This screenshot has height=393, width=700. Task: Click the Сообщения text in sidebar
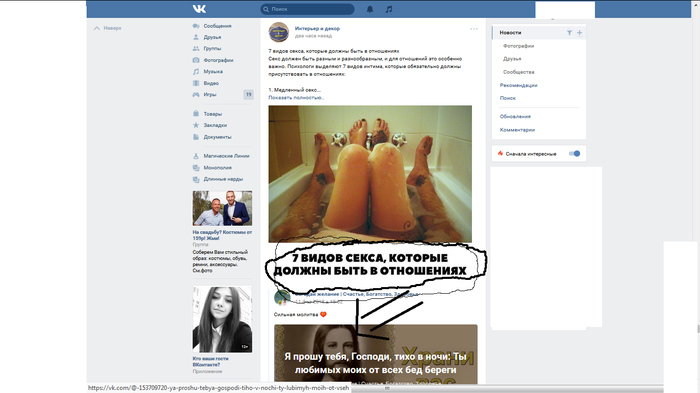click(x=217, y=26)
